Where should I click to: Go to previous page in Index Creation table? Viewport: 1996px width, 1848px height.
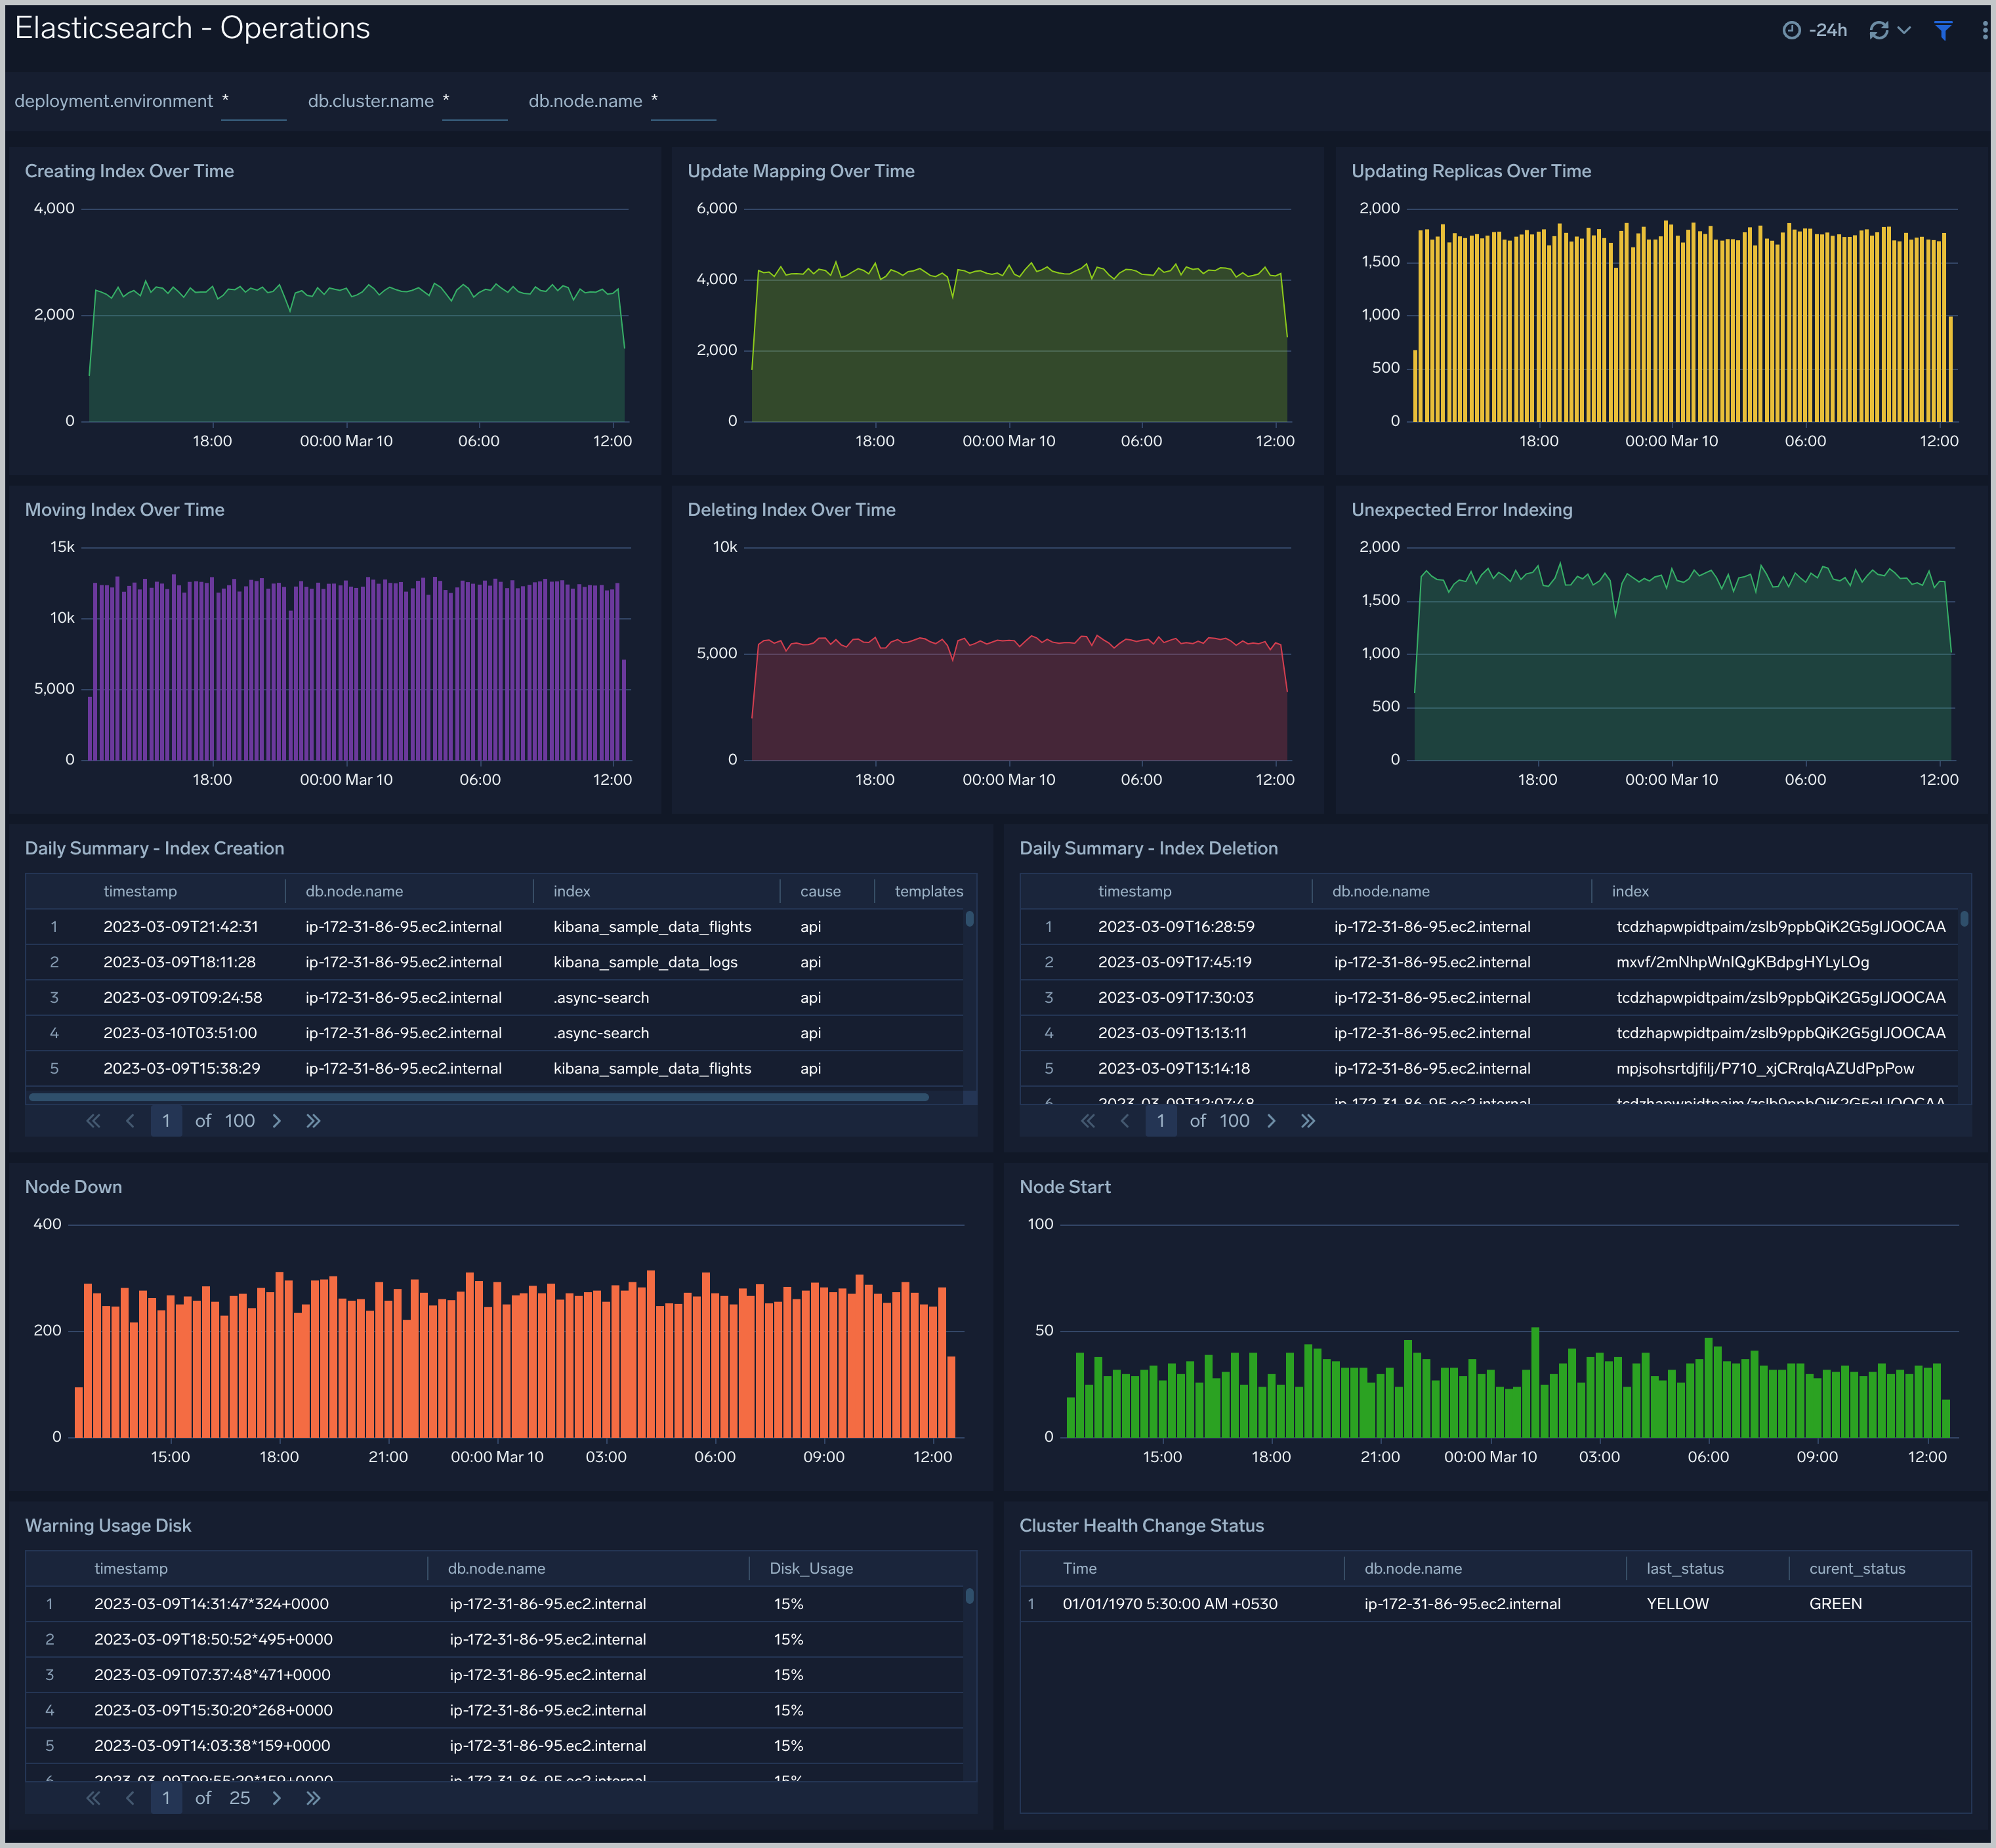(130, 1121)
